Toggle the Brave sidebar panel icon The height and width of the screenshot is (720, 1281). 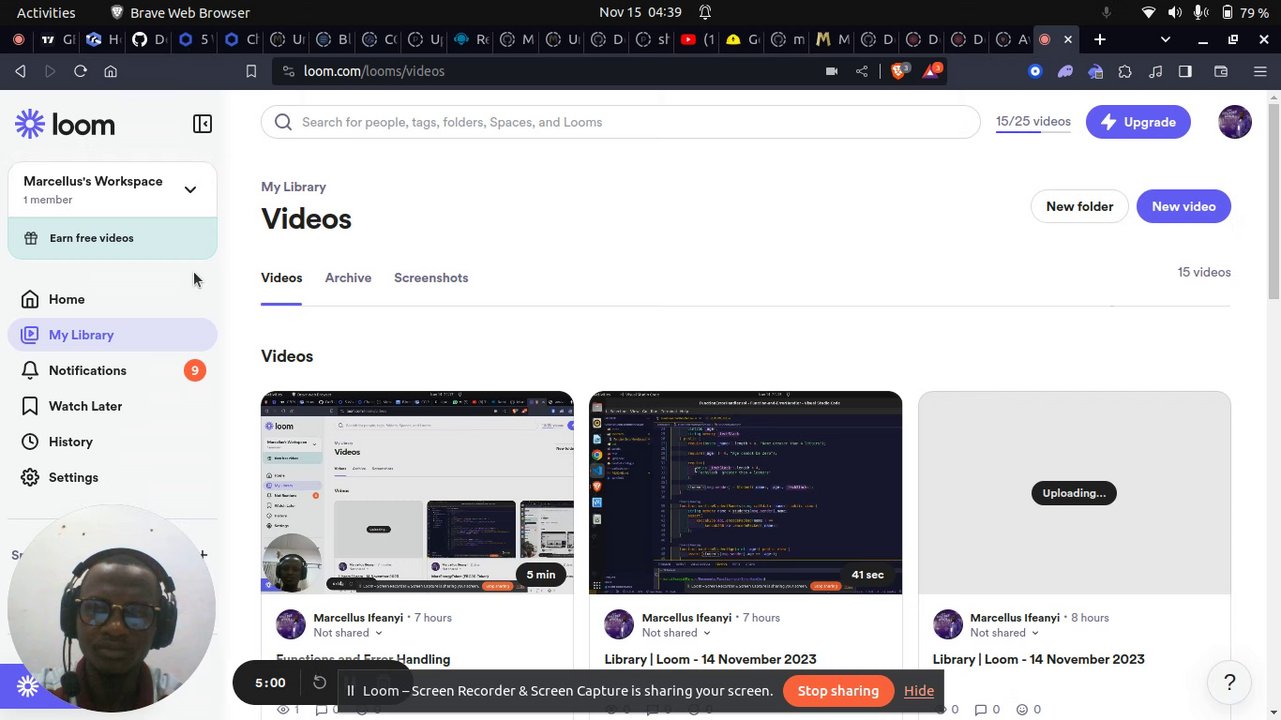tap(1185, 71)
